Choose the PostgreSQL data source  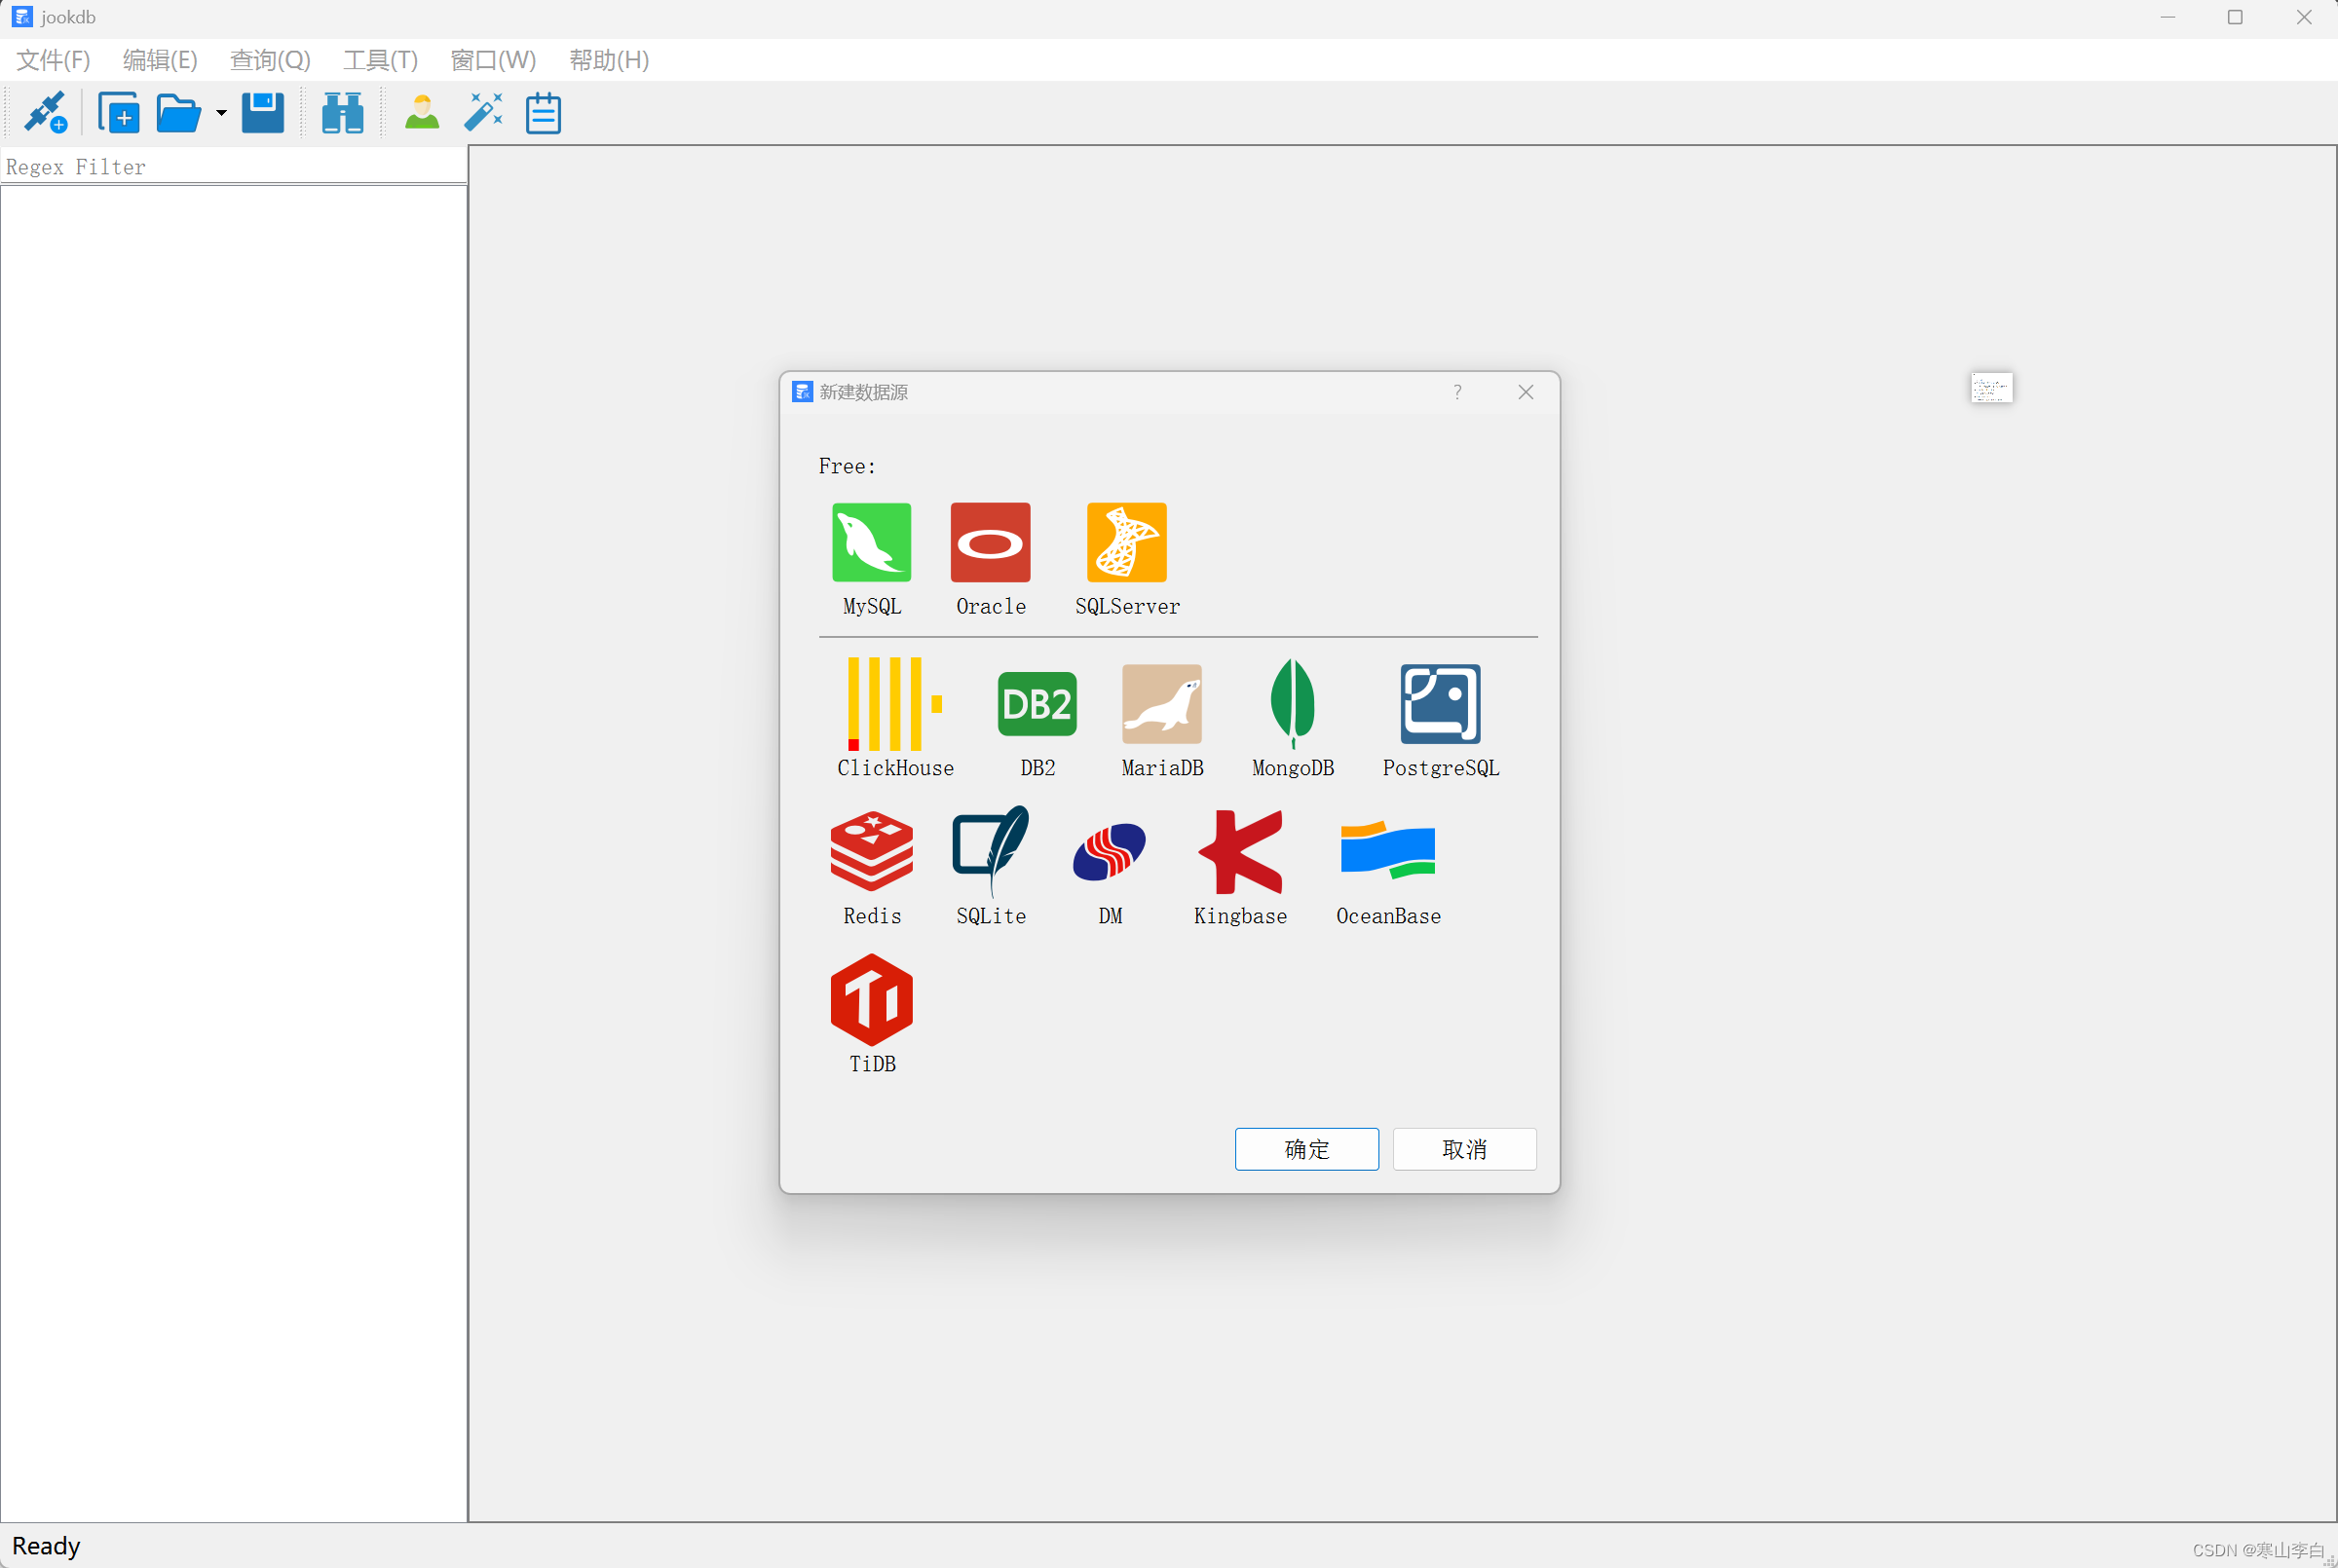[x=1440, y=704]
